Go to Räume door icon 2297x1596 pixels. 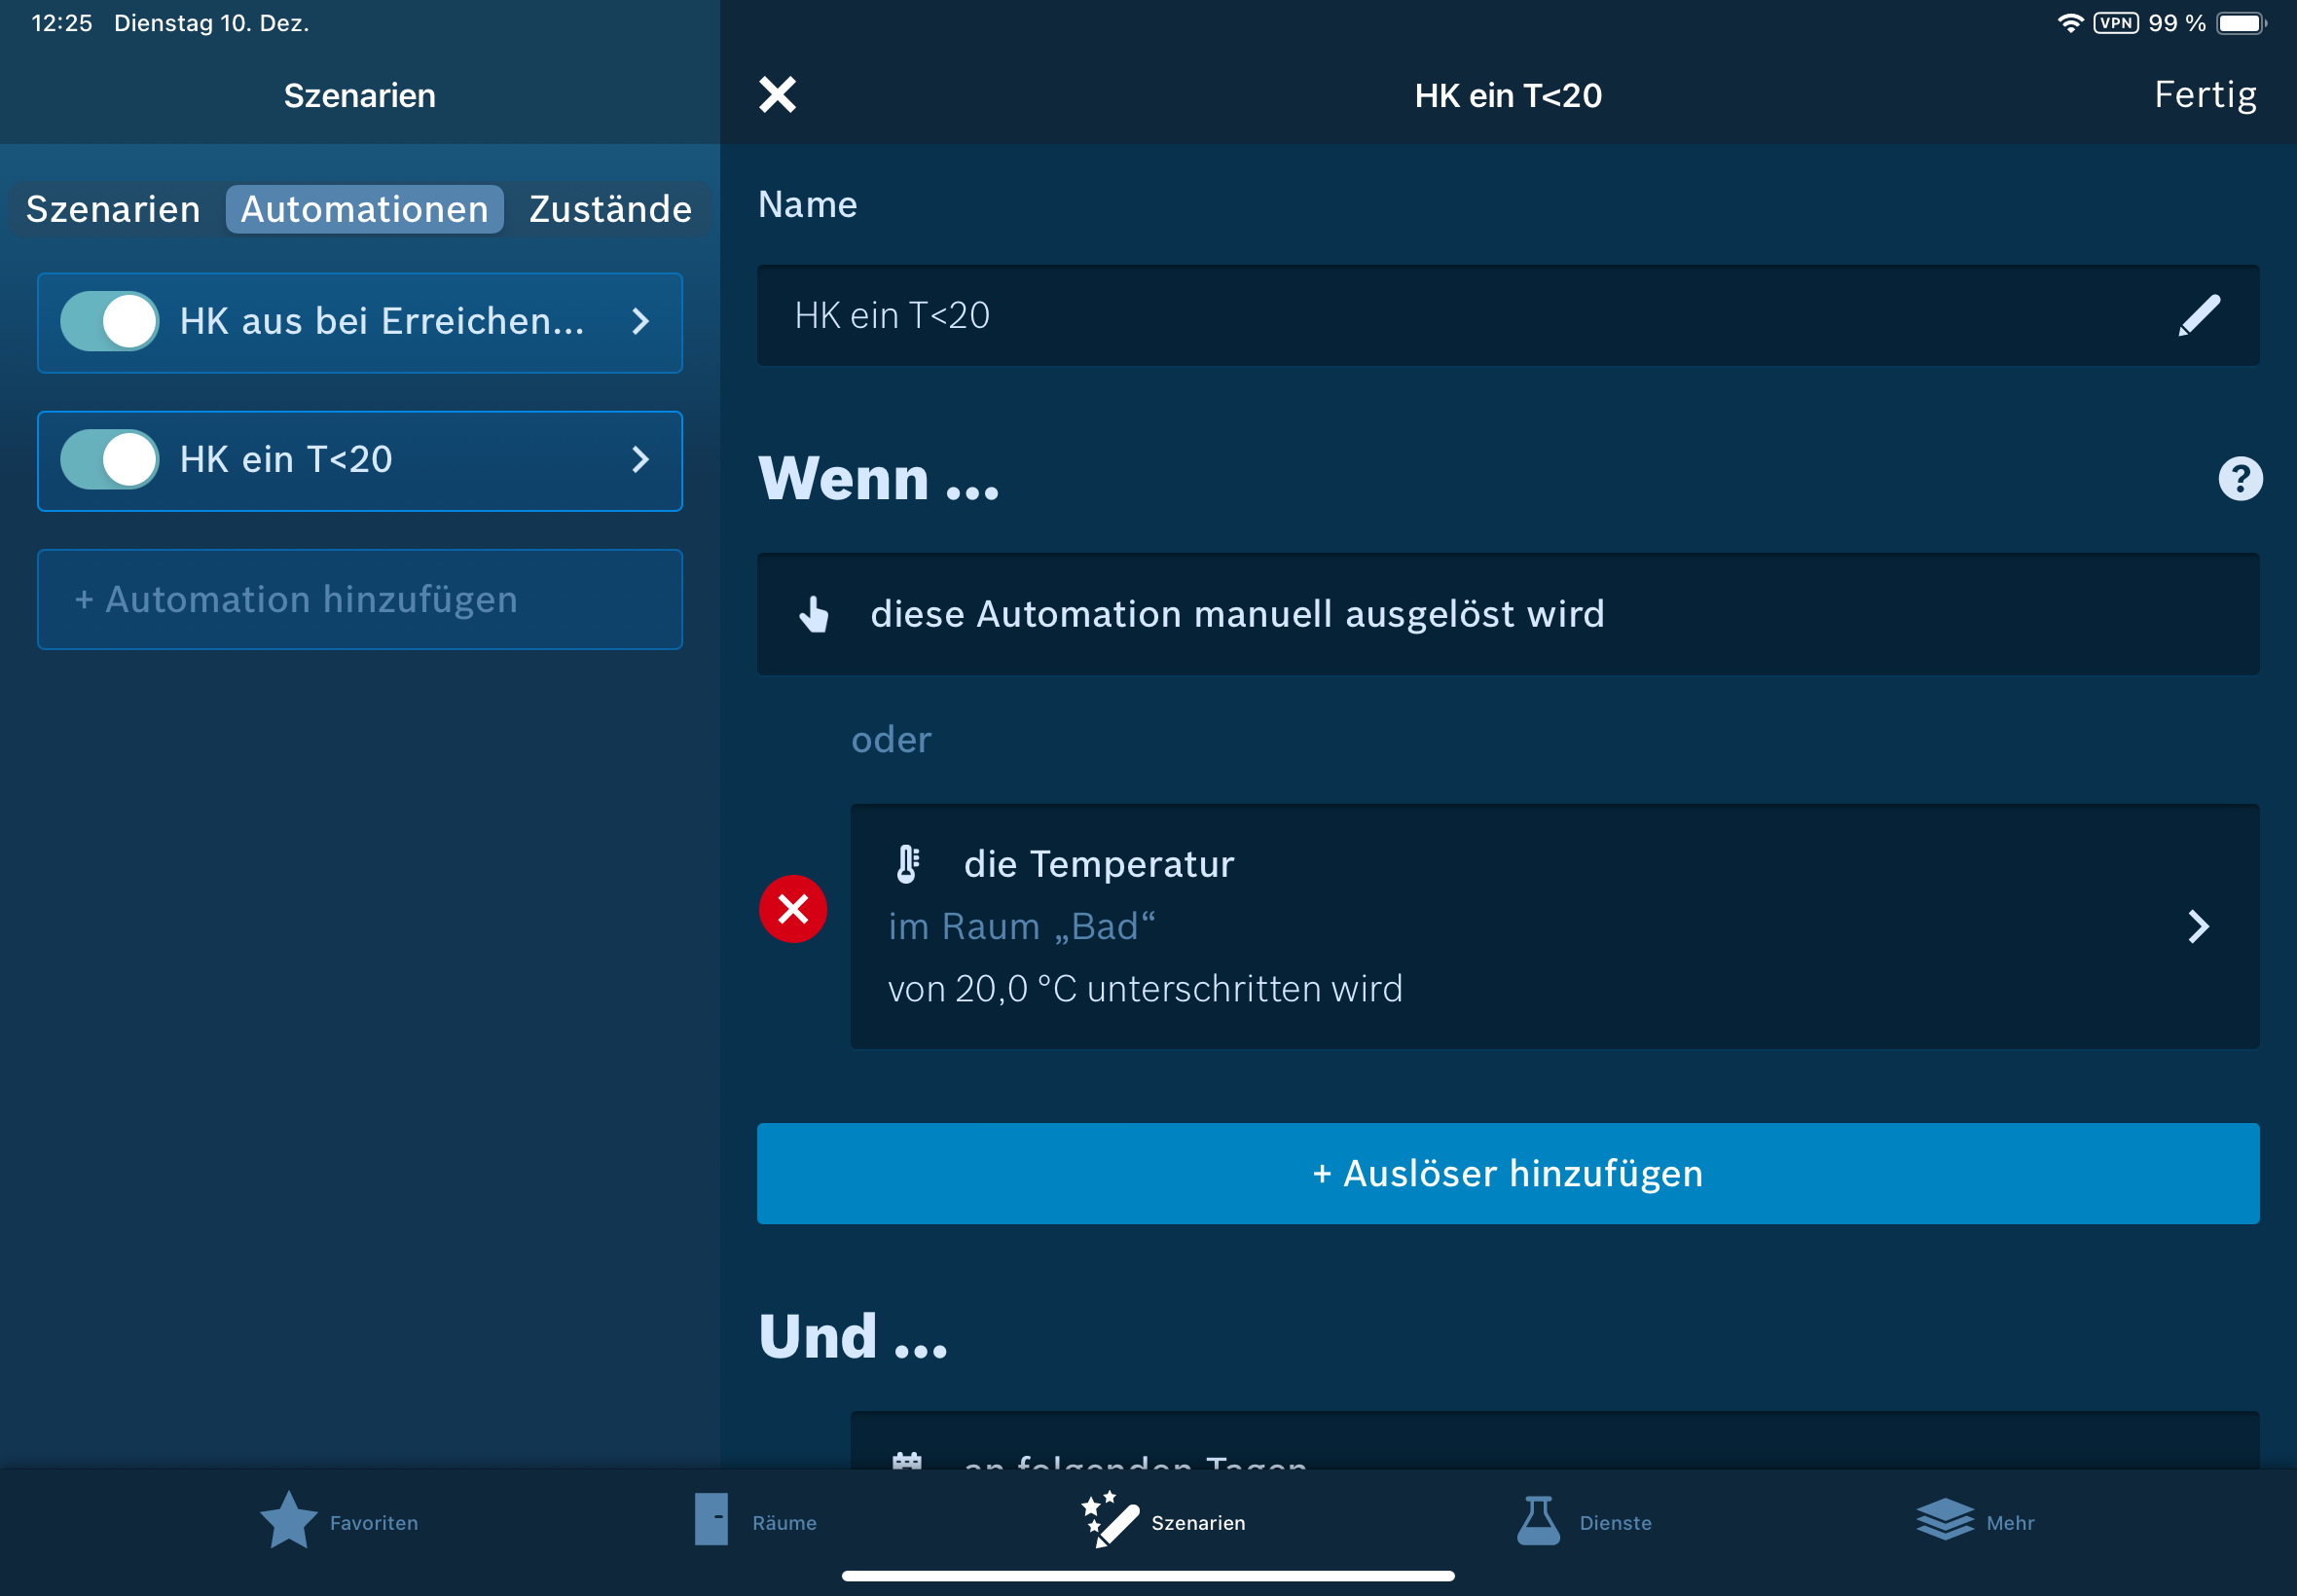coord(711,1521)
